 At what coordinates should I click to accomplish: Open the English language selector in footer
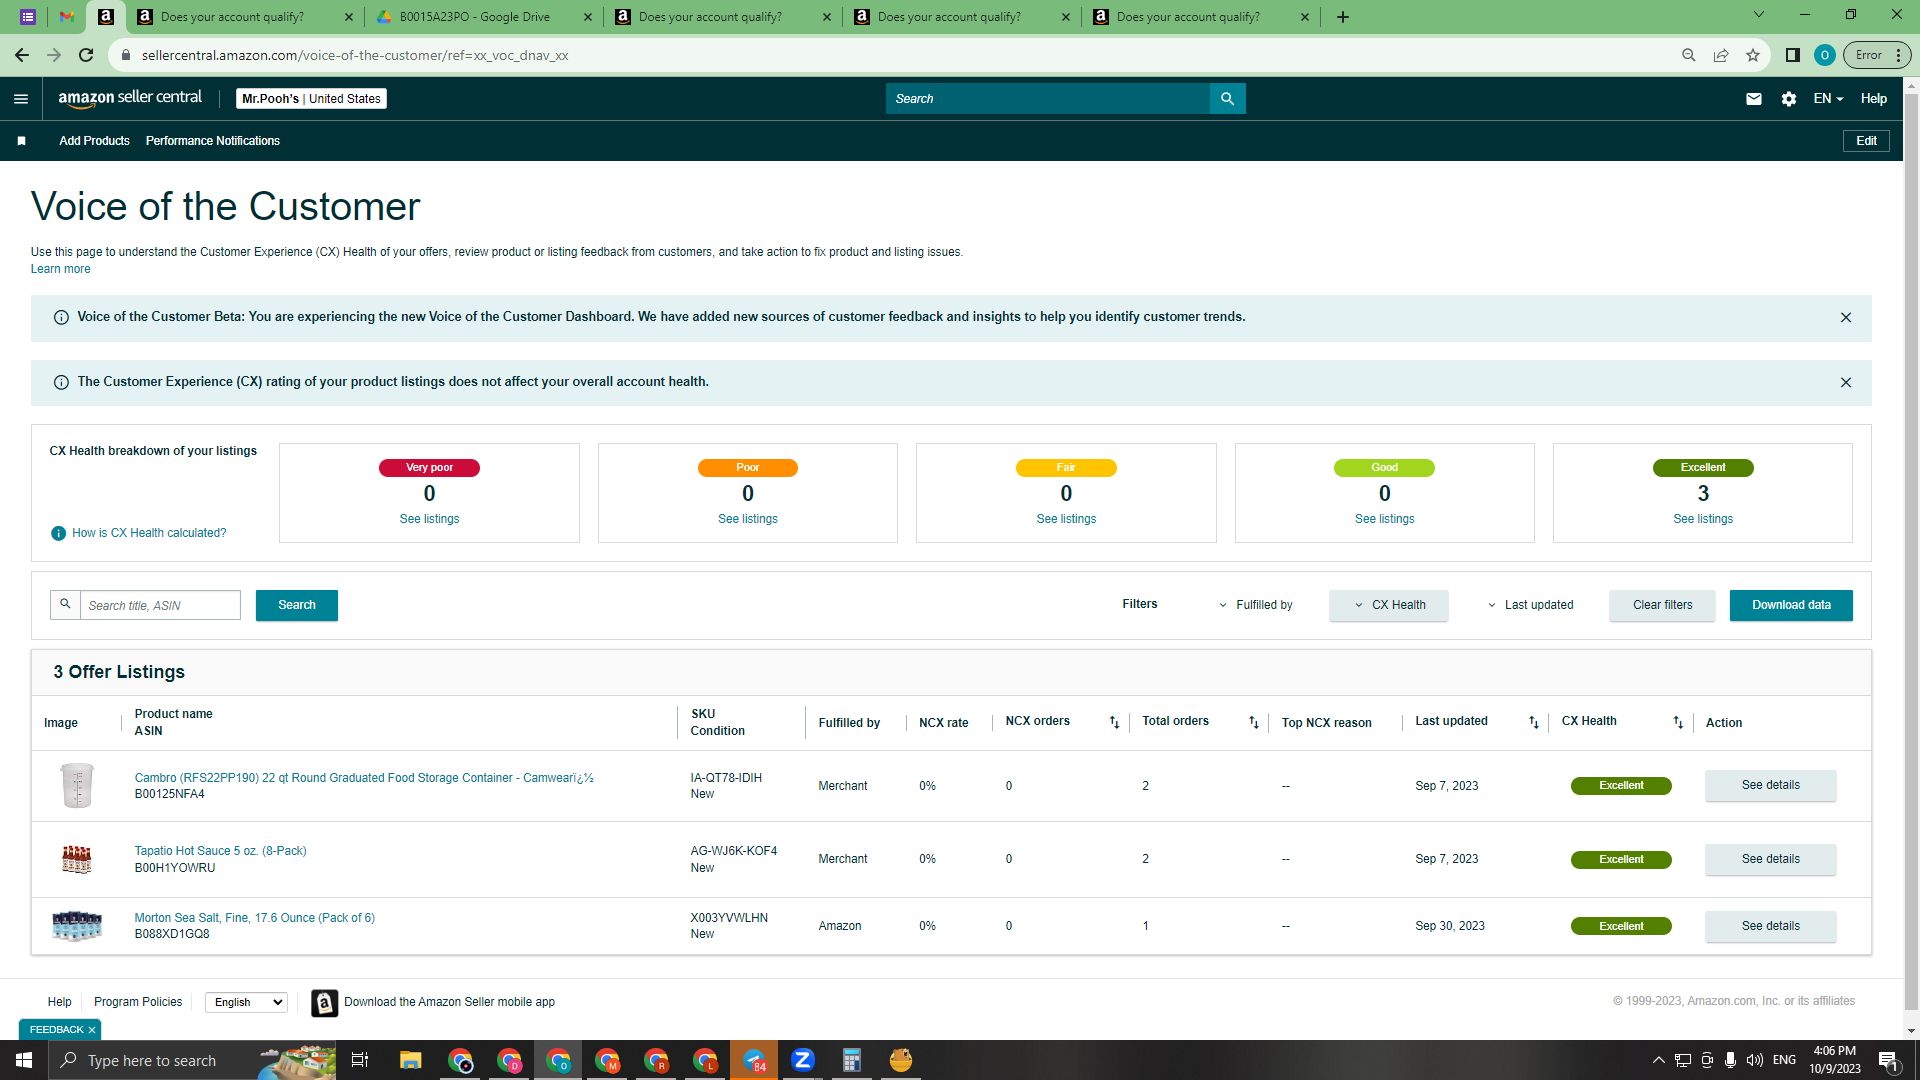(x=246, y=1002)
